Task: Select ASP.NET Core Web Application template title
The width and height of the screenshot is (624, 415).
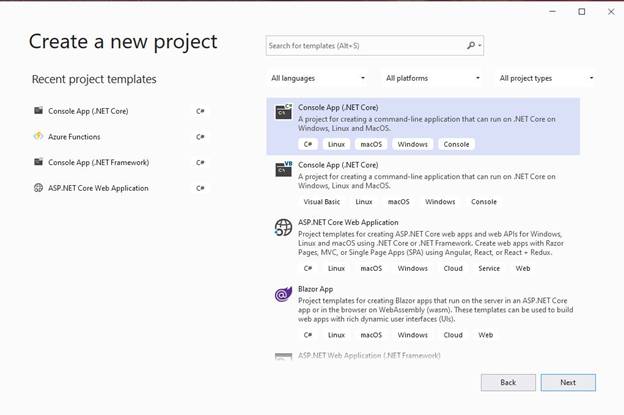Action: click(x=348, y=222)
